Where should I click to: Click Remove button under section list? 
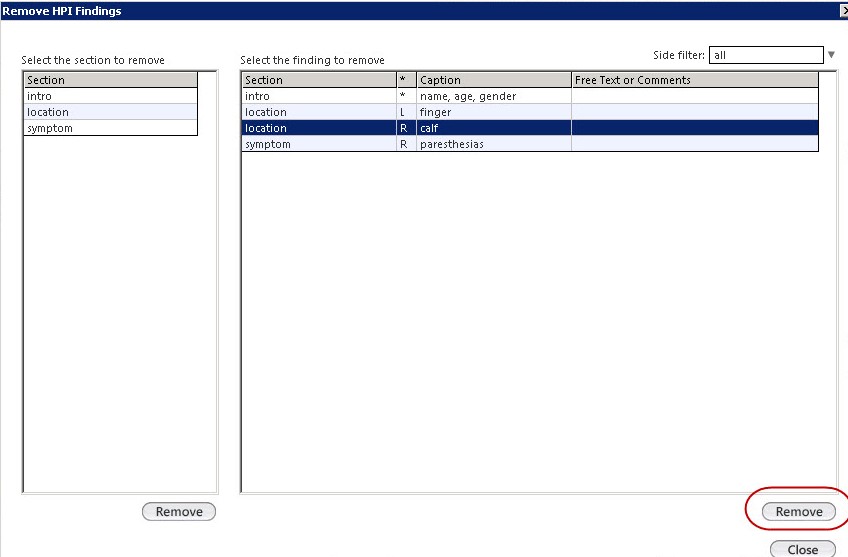(x=179, y=512)
